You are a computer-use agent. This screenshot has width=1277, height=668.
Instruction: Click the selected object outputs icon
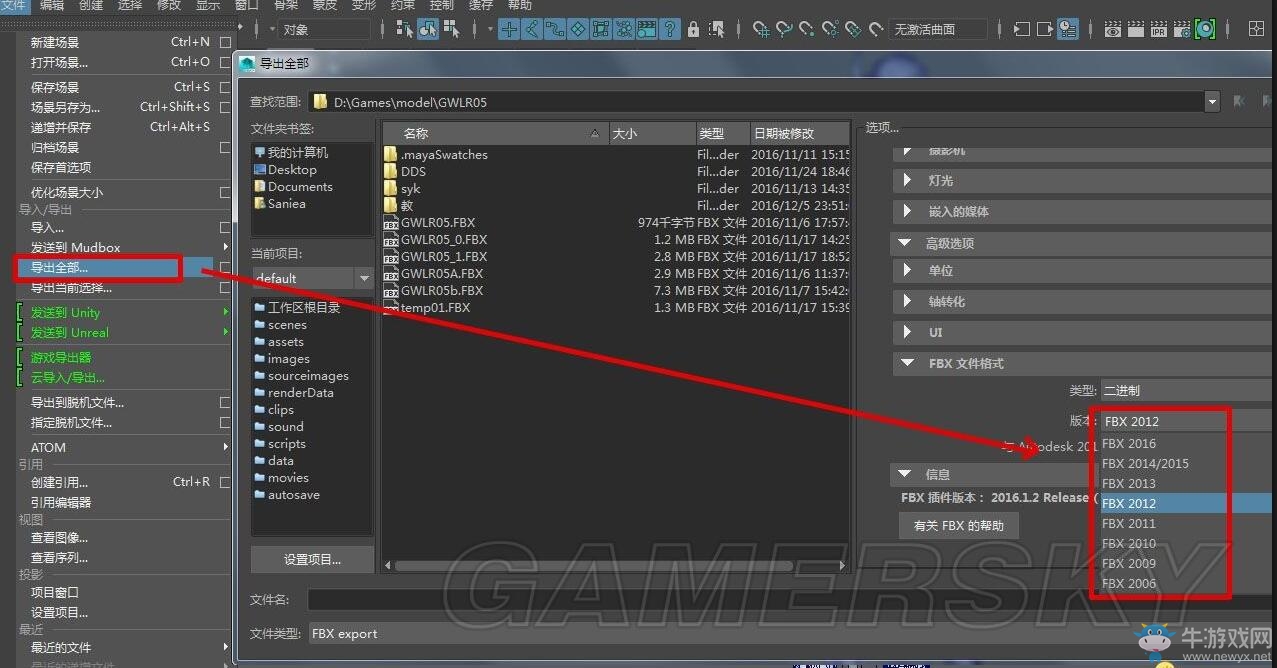pos(1044,29)
